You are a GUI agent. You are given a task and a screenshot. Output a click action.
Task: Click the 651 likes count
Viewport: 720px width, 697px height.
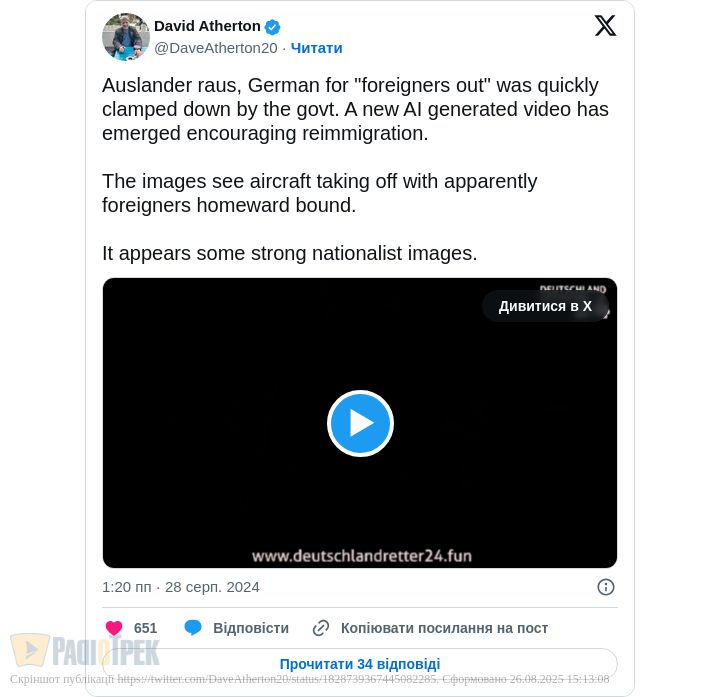[146, 628]
